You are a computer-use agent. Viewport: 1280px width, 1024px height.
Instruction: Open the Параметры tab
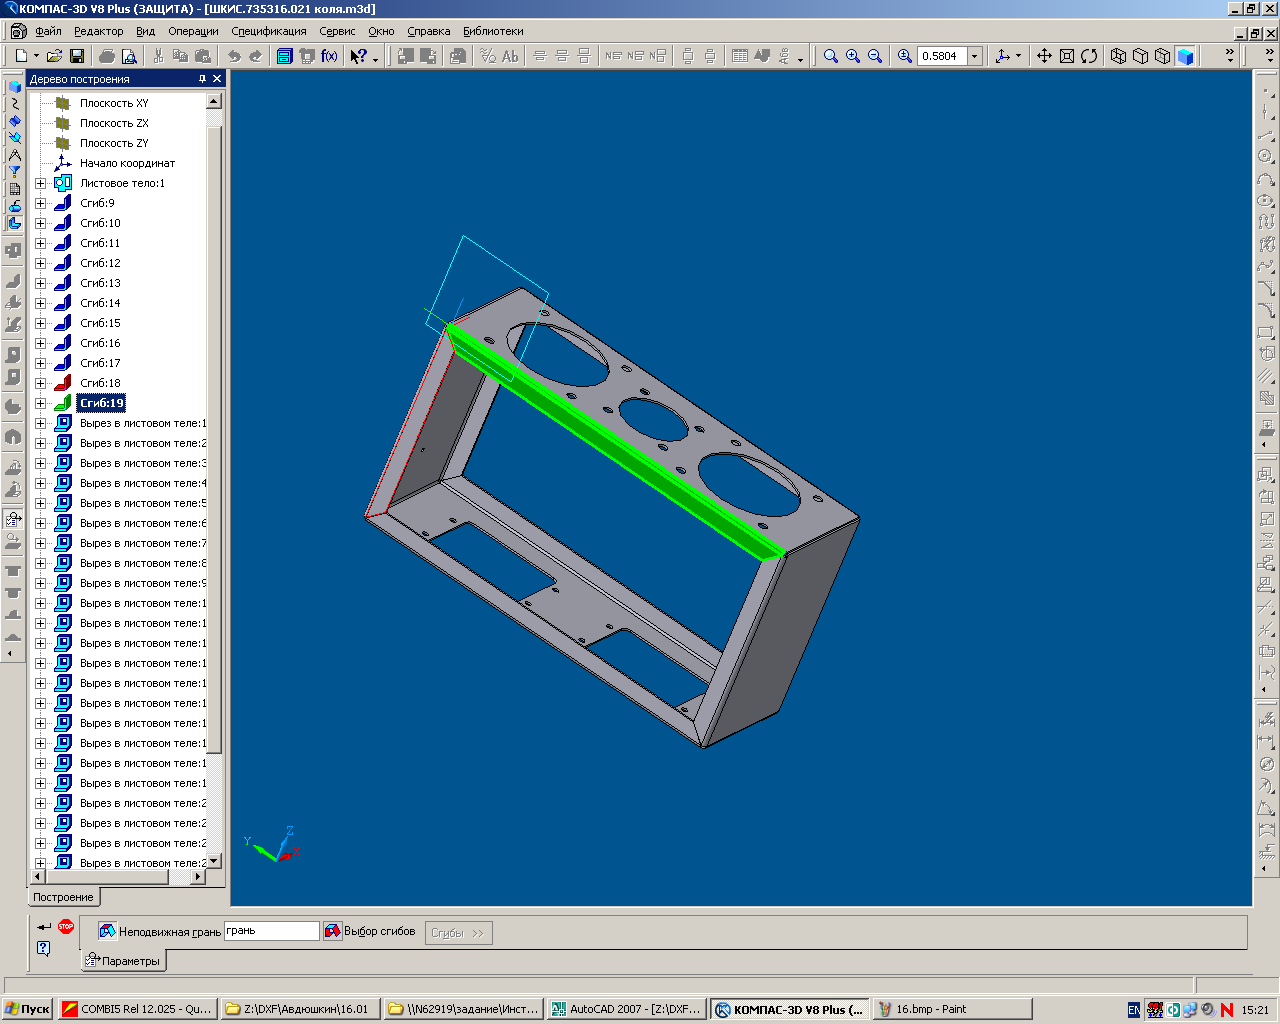(123, 961)
